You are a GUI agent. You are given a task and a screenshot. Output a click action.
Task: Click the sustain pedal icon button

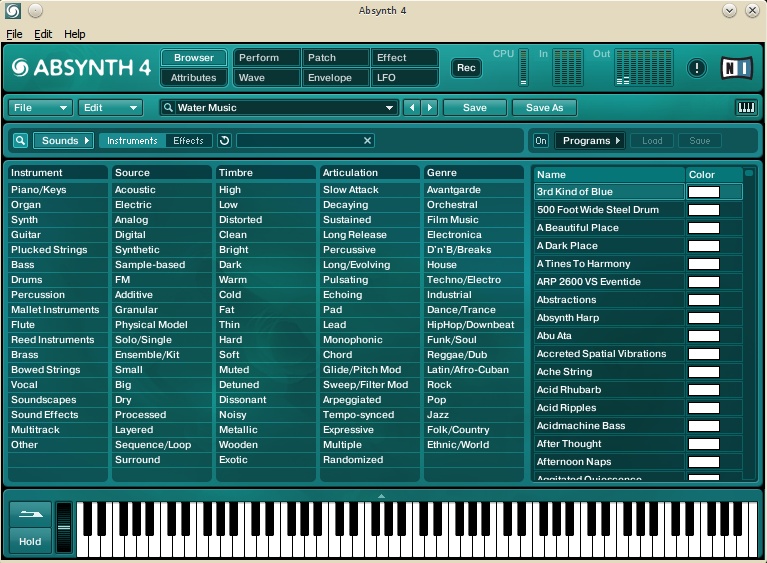[30, 514]
